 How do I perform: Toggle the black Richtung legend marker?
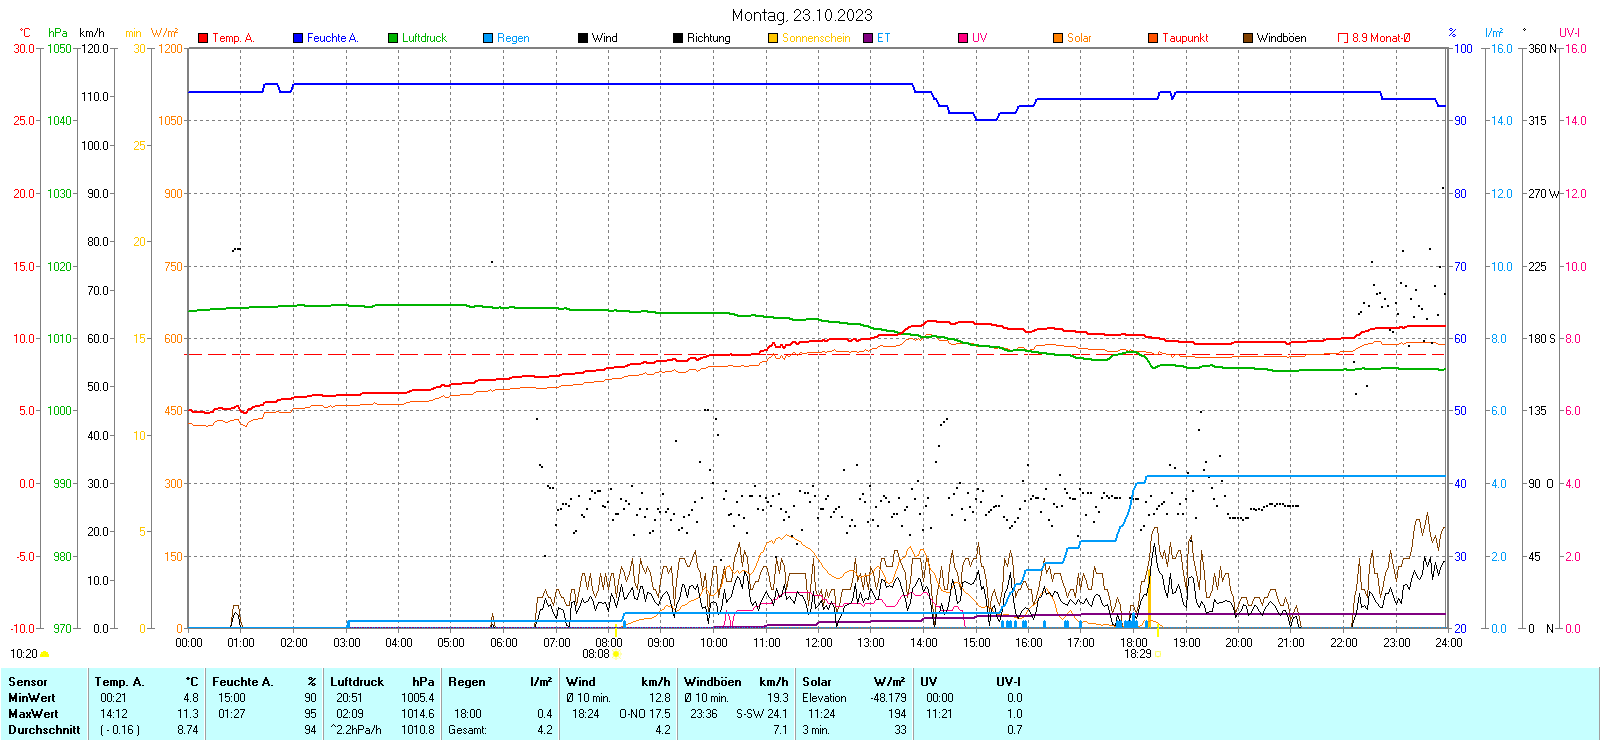(x=678, y=38)
